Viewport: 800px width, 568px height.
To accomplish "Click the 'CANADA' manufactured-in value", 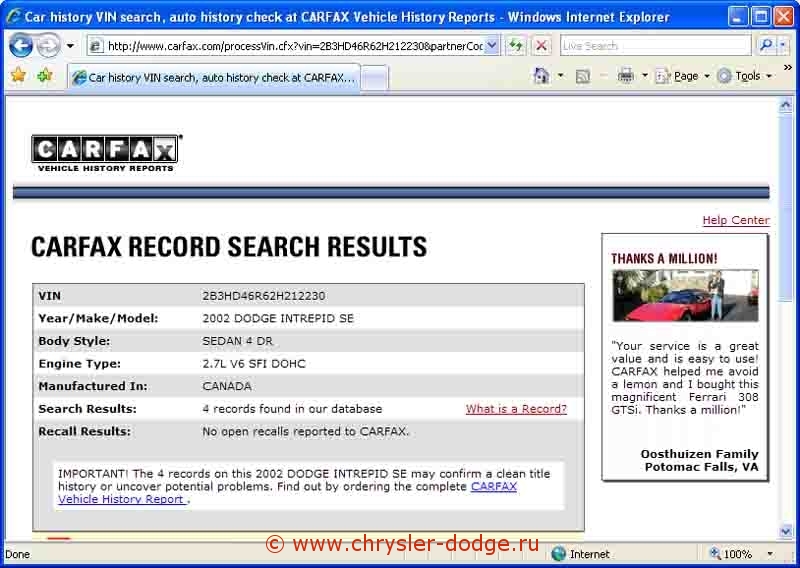I will (x=227, y=386).
